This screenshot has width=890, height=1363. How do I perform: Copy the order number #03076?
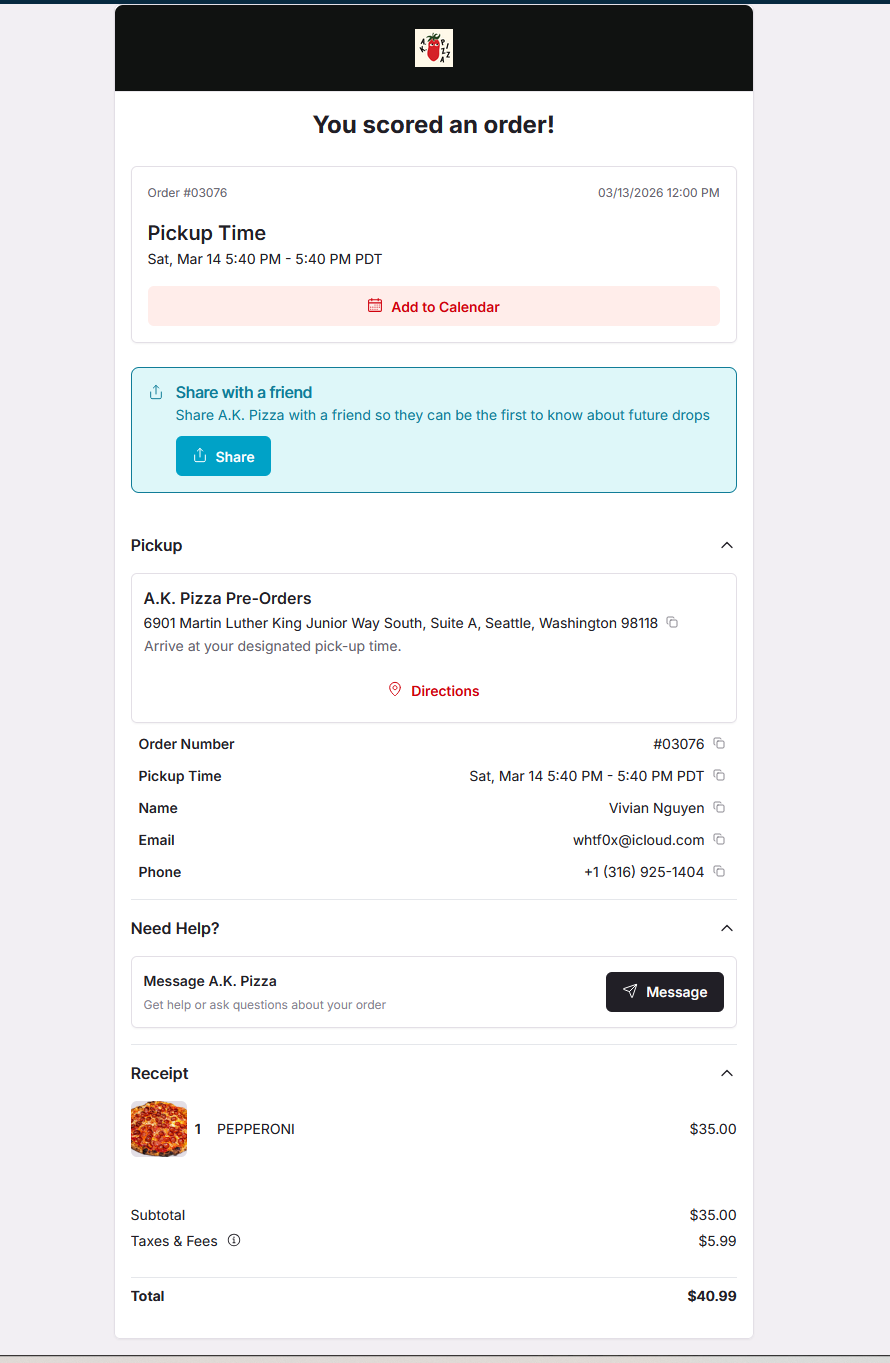click(719, 744)
